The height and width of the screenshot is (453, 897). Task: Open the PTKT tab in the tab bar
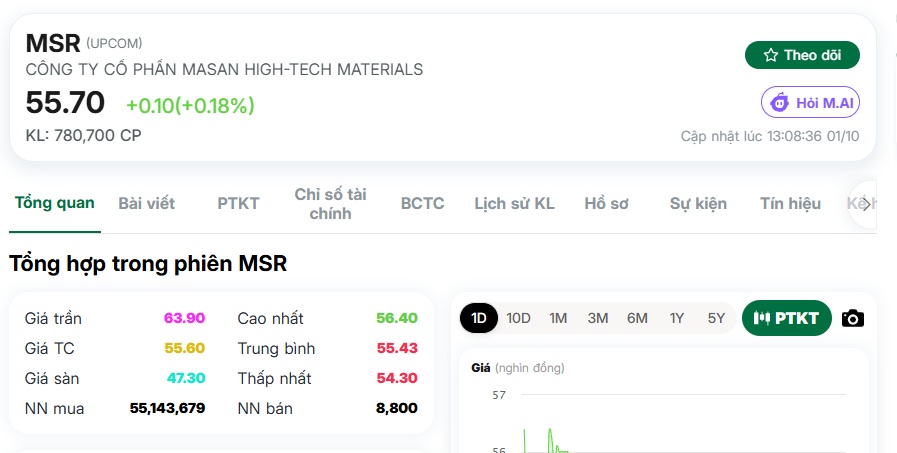coord(238,204)
